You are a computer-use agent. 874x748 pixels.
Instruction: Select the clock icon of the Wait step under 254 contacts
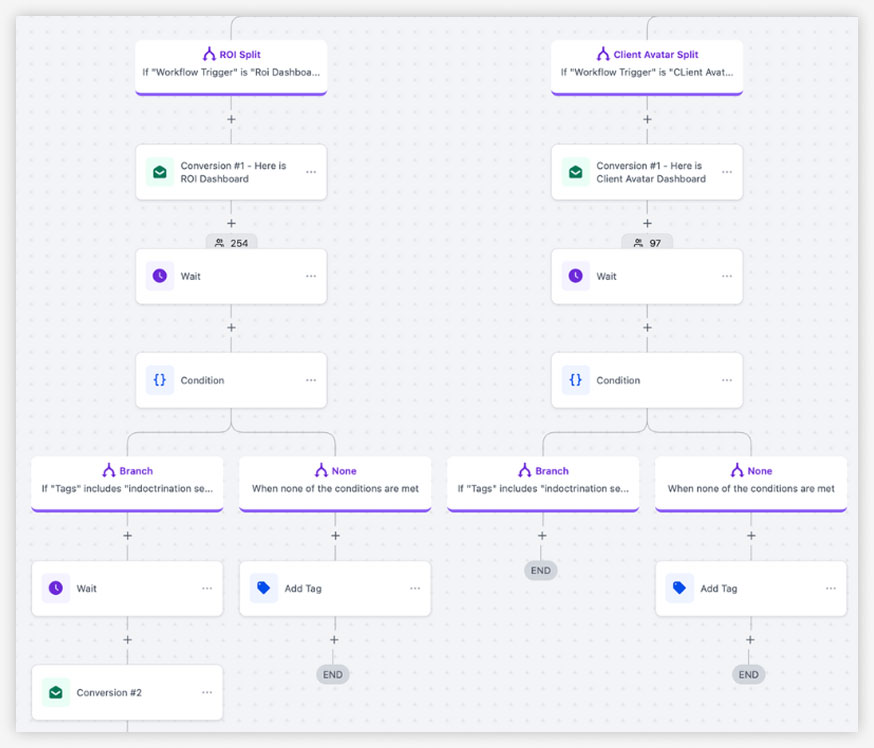pyautogui.click(x=160, y=276)
